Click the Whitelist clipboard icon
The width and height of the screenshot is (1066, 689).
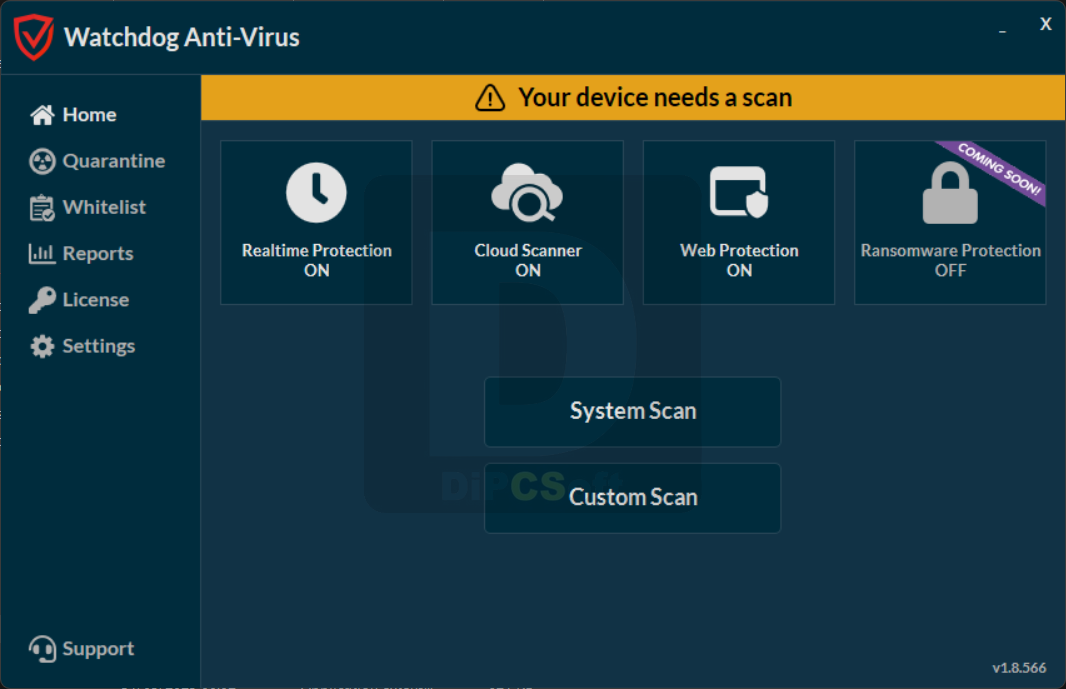[x=42, y=207]
